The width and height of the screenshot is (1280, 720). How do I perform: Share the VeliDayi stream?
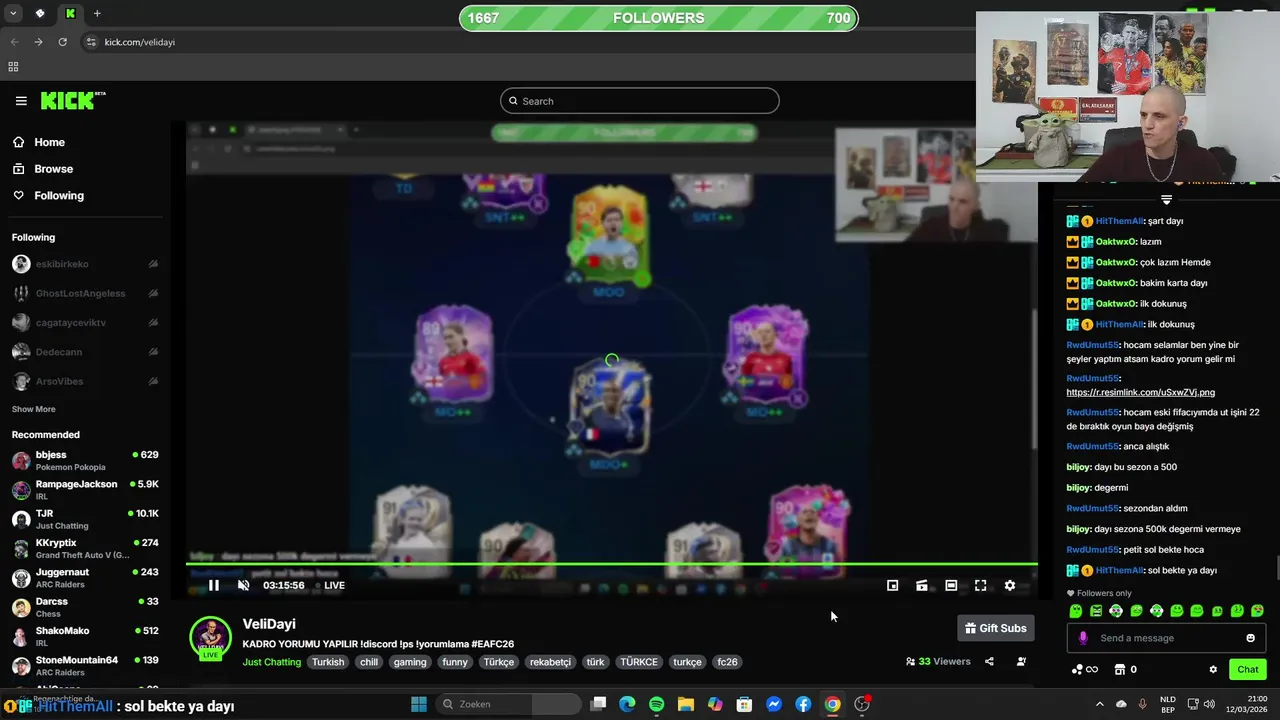pos(989,661)
